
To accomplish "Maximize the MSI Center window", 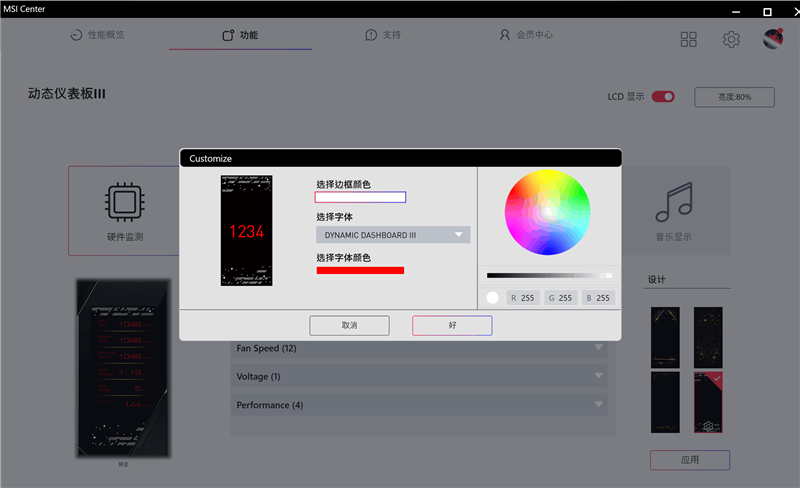I will point(767,11).
